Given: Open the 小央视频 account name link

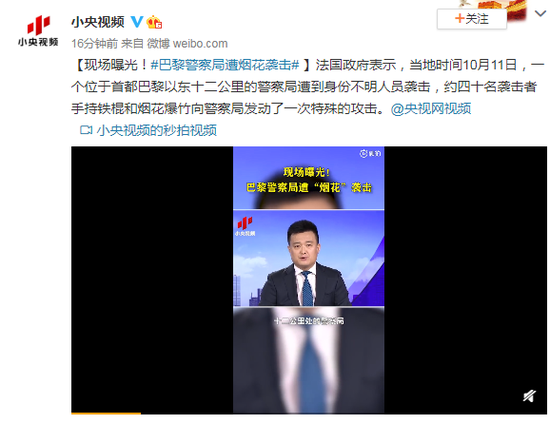Looking at the screenshot, I should coord(98,22).
